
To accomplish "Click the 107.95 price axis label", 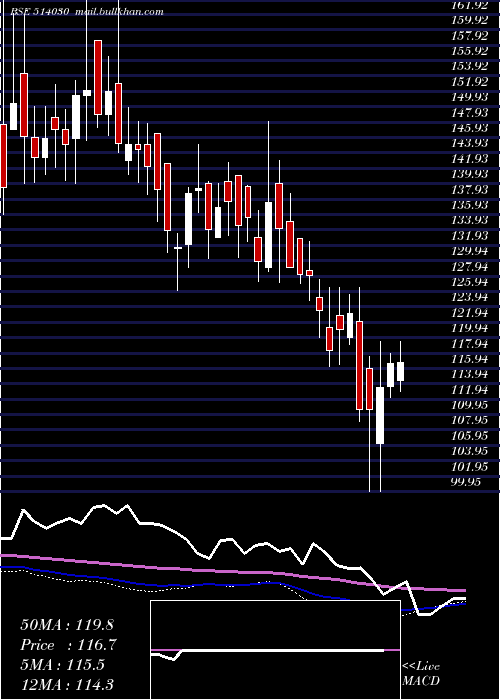I will (469, 421).
